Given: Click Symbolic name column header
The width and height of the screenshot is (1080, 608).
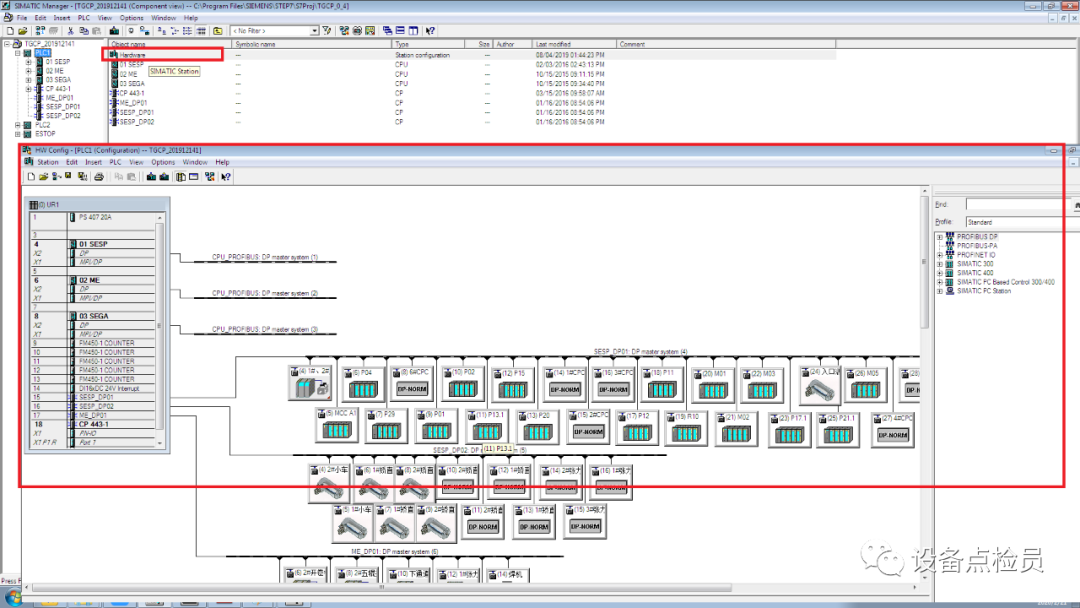Looking at the screenshot, I should [312, 44].
